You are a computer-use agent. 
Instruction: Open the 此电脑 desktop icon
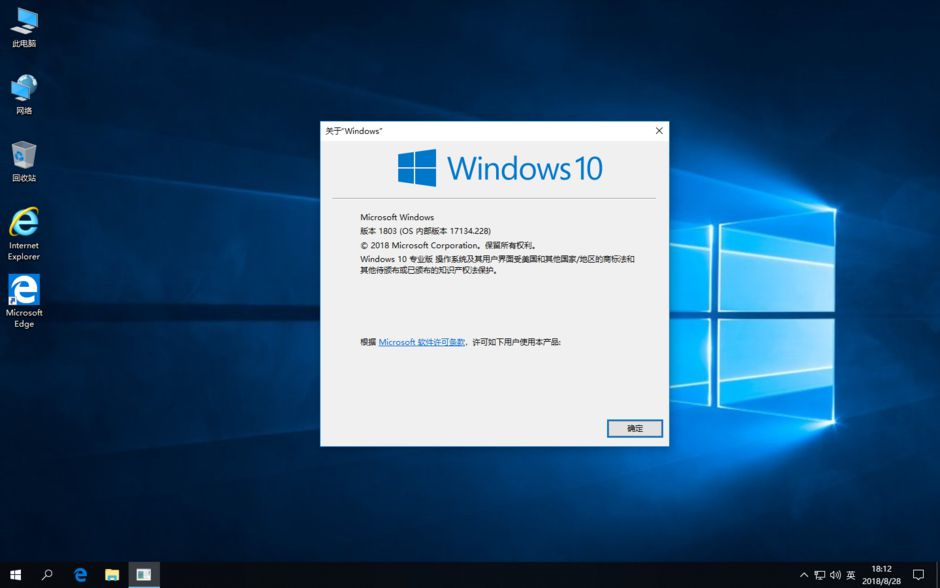(24, 28)
